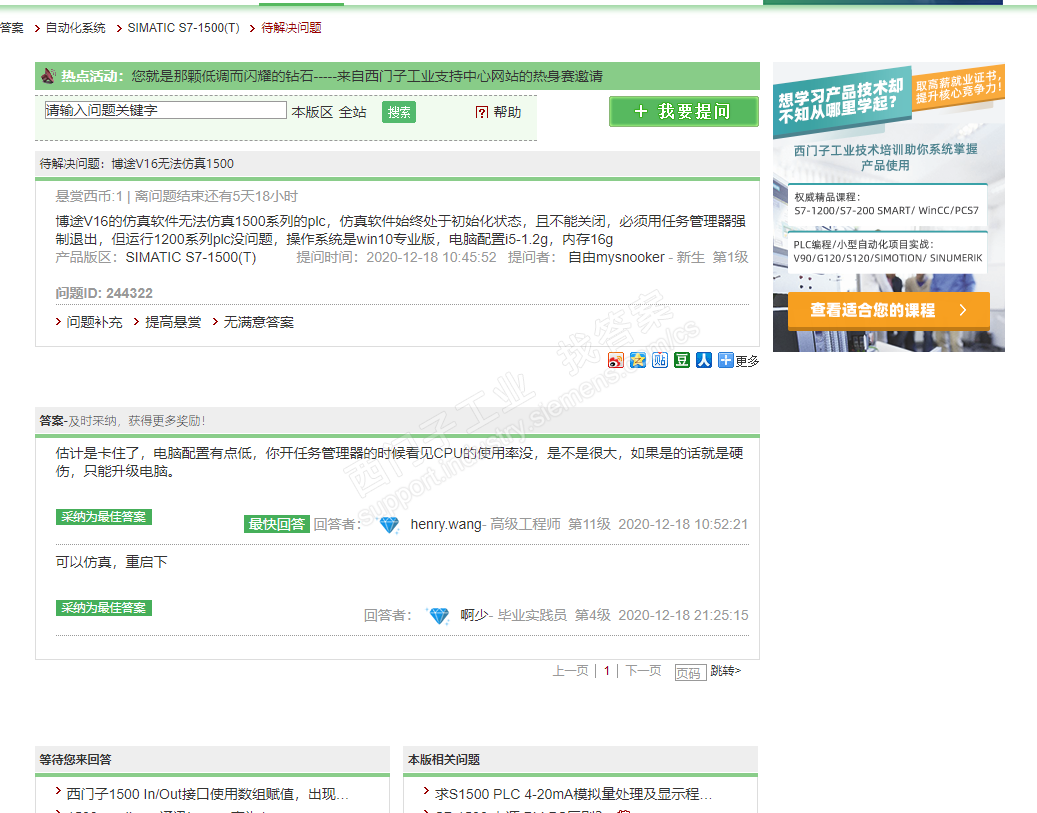
Task: Select page 1 in pagination
Action: 606,671
